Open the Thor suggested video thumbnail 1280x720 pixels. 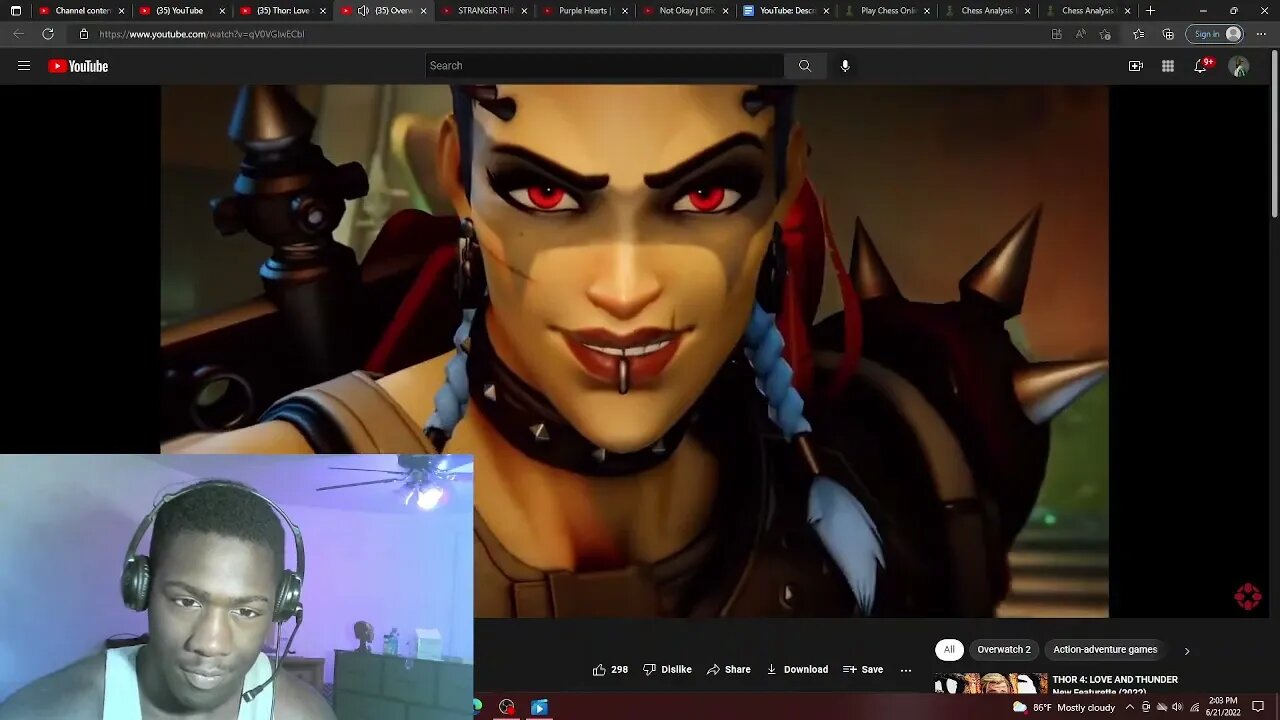tap(991, 685)
